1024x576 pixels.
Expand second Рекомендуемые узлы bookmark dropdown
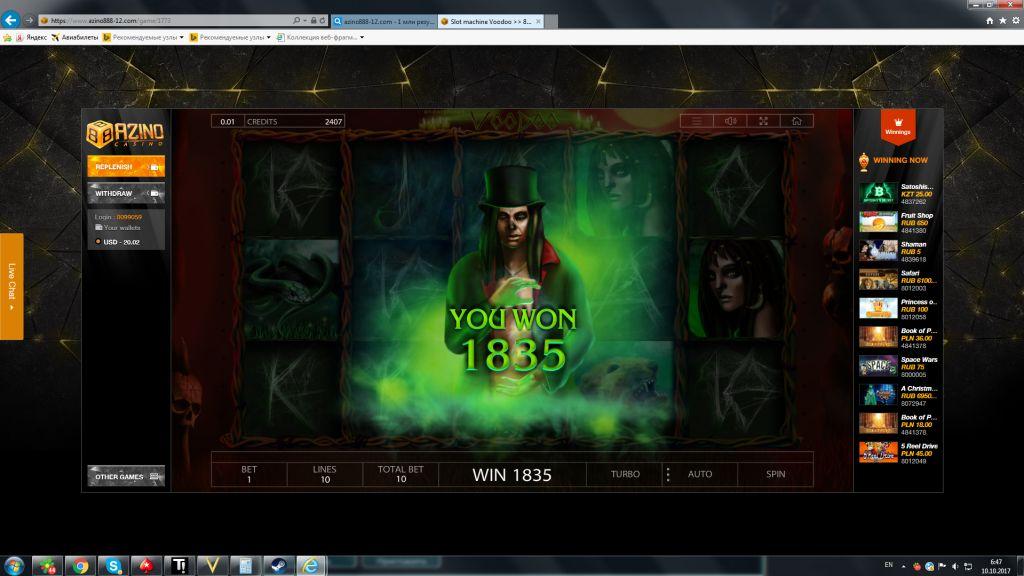(x=268, y=37)
